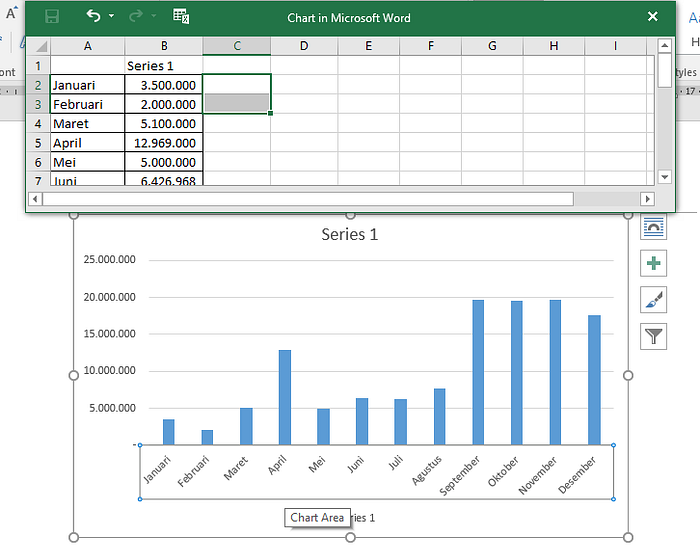Click the November axis label

tap(538, 475)
